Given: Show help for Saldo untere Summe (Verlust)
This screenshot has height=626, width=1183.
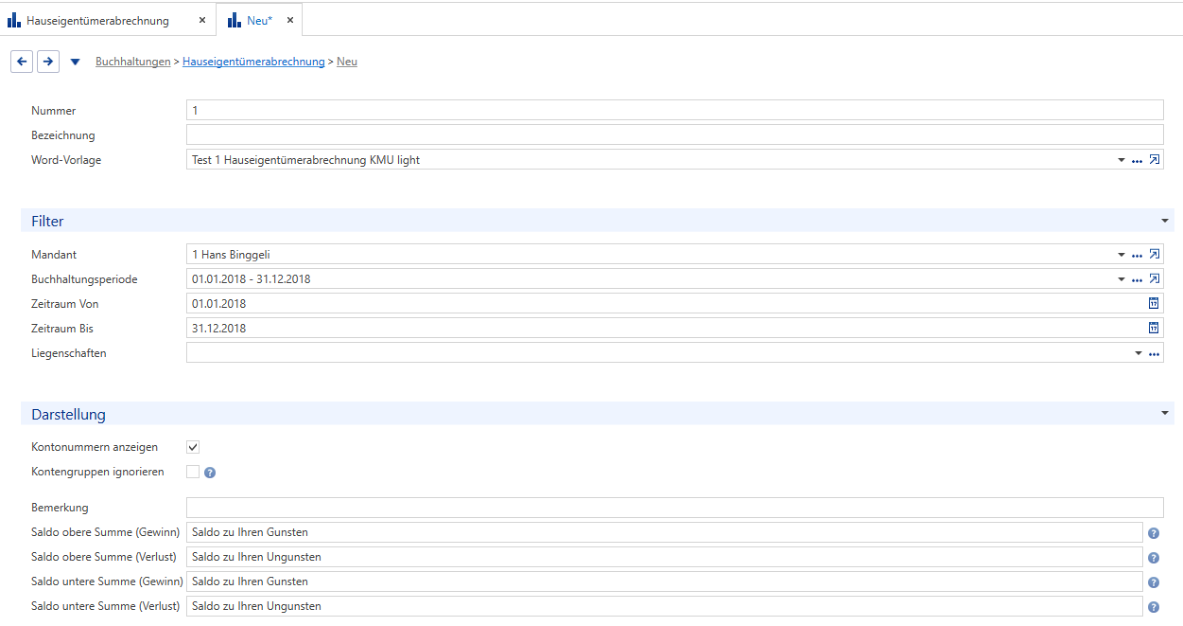Looking at the screenshot, I should 1154,607.
